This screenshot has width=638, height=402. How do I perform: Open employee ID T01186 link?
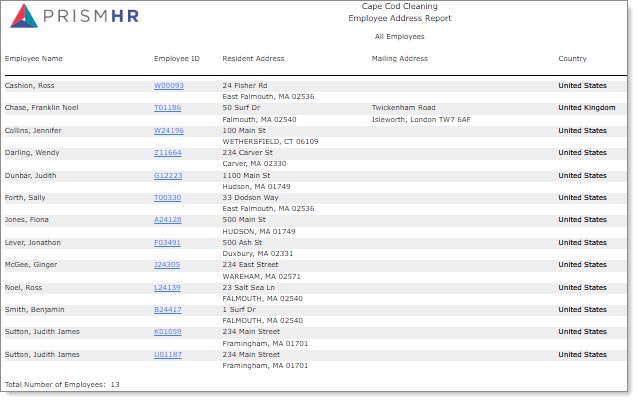pyautogui.click(x=167, y=108)
